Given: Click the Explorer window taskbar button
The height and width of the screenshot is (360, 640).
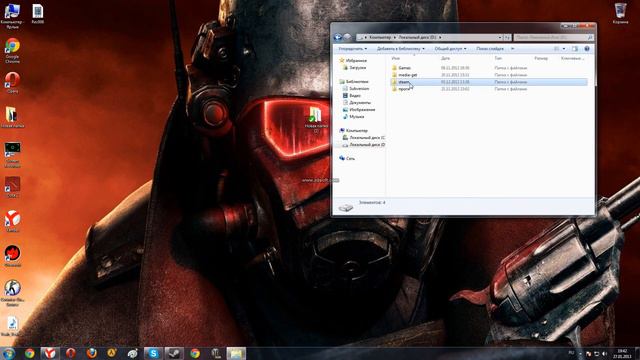Looking at the screenshot, I should [236, 353].
